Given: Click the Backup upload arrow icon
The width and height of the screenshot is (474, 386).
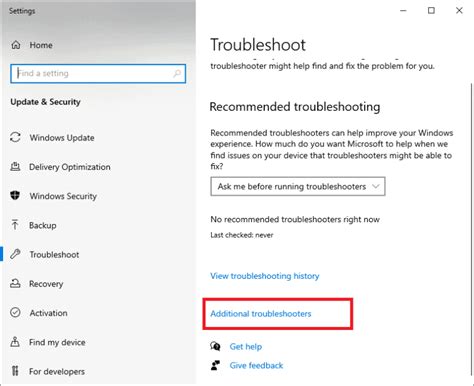Looking at the screenshot, I should coord(15,225).
